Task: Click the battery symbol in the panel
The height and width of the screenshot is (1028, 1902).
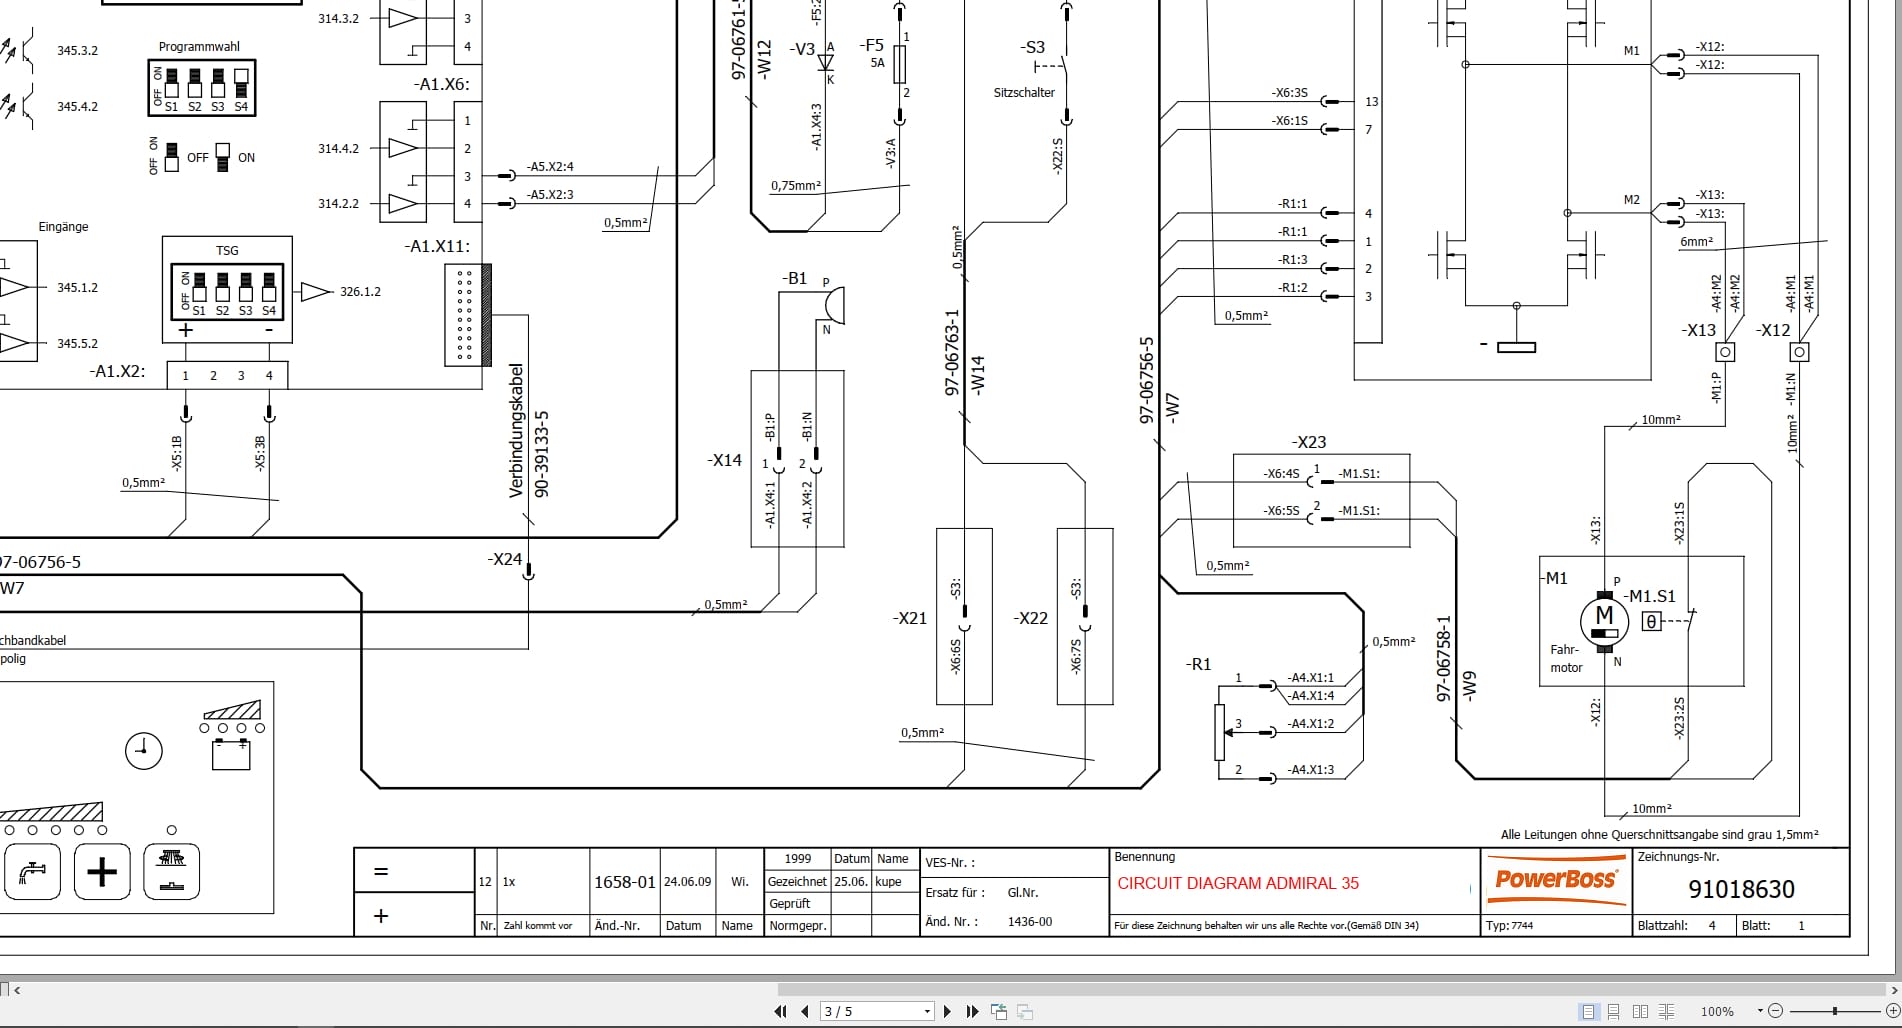Action: coord(231,753)
